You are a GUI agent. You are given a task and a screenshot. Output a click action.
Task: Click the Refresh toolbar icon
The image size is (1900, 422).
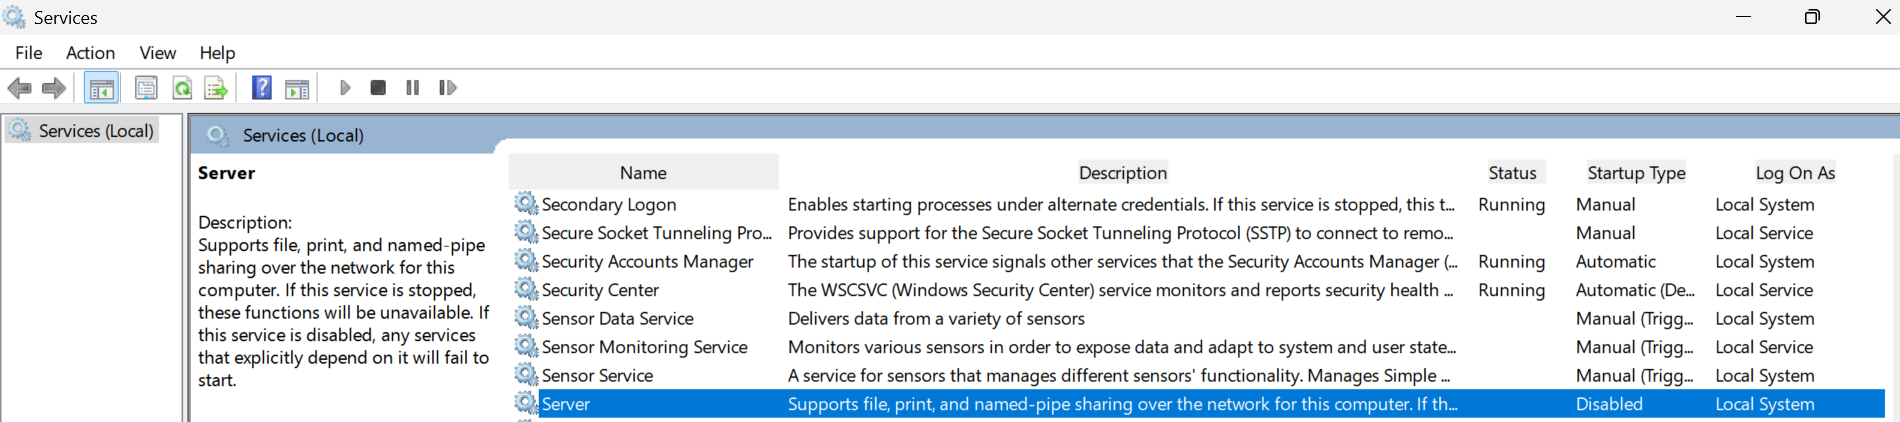pos(182,88)
